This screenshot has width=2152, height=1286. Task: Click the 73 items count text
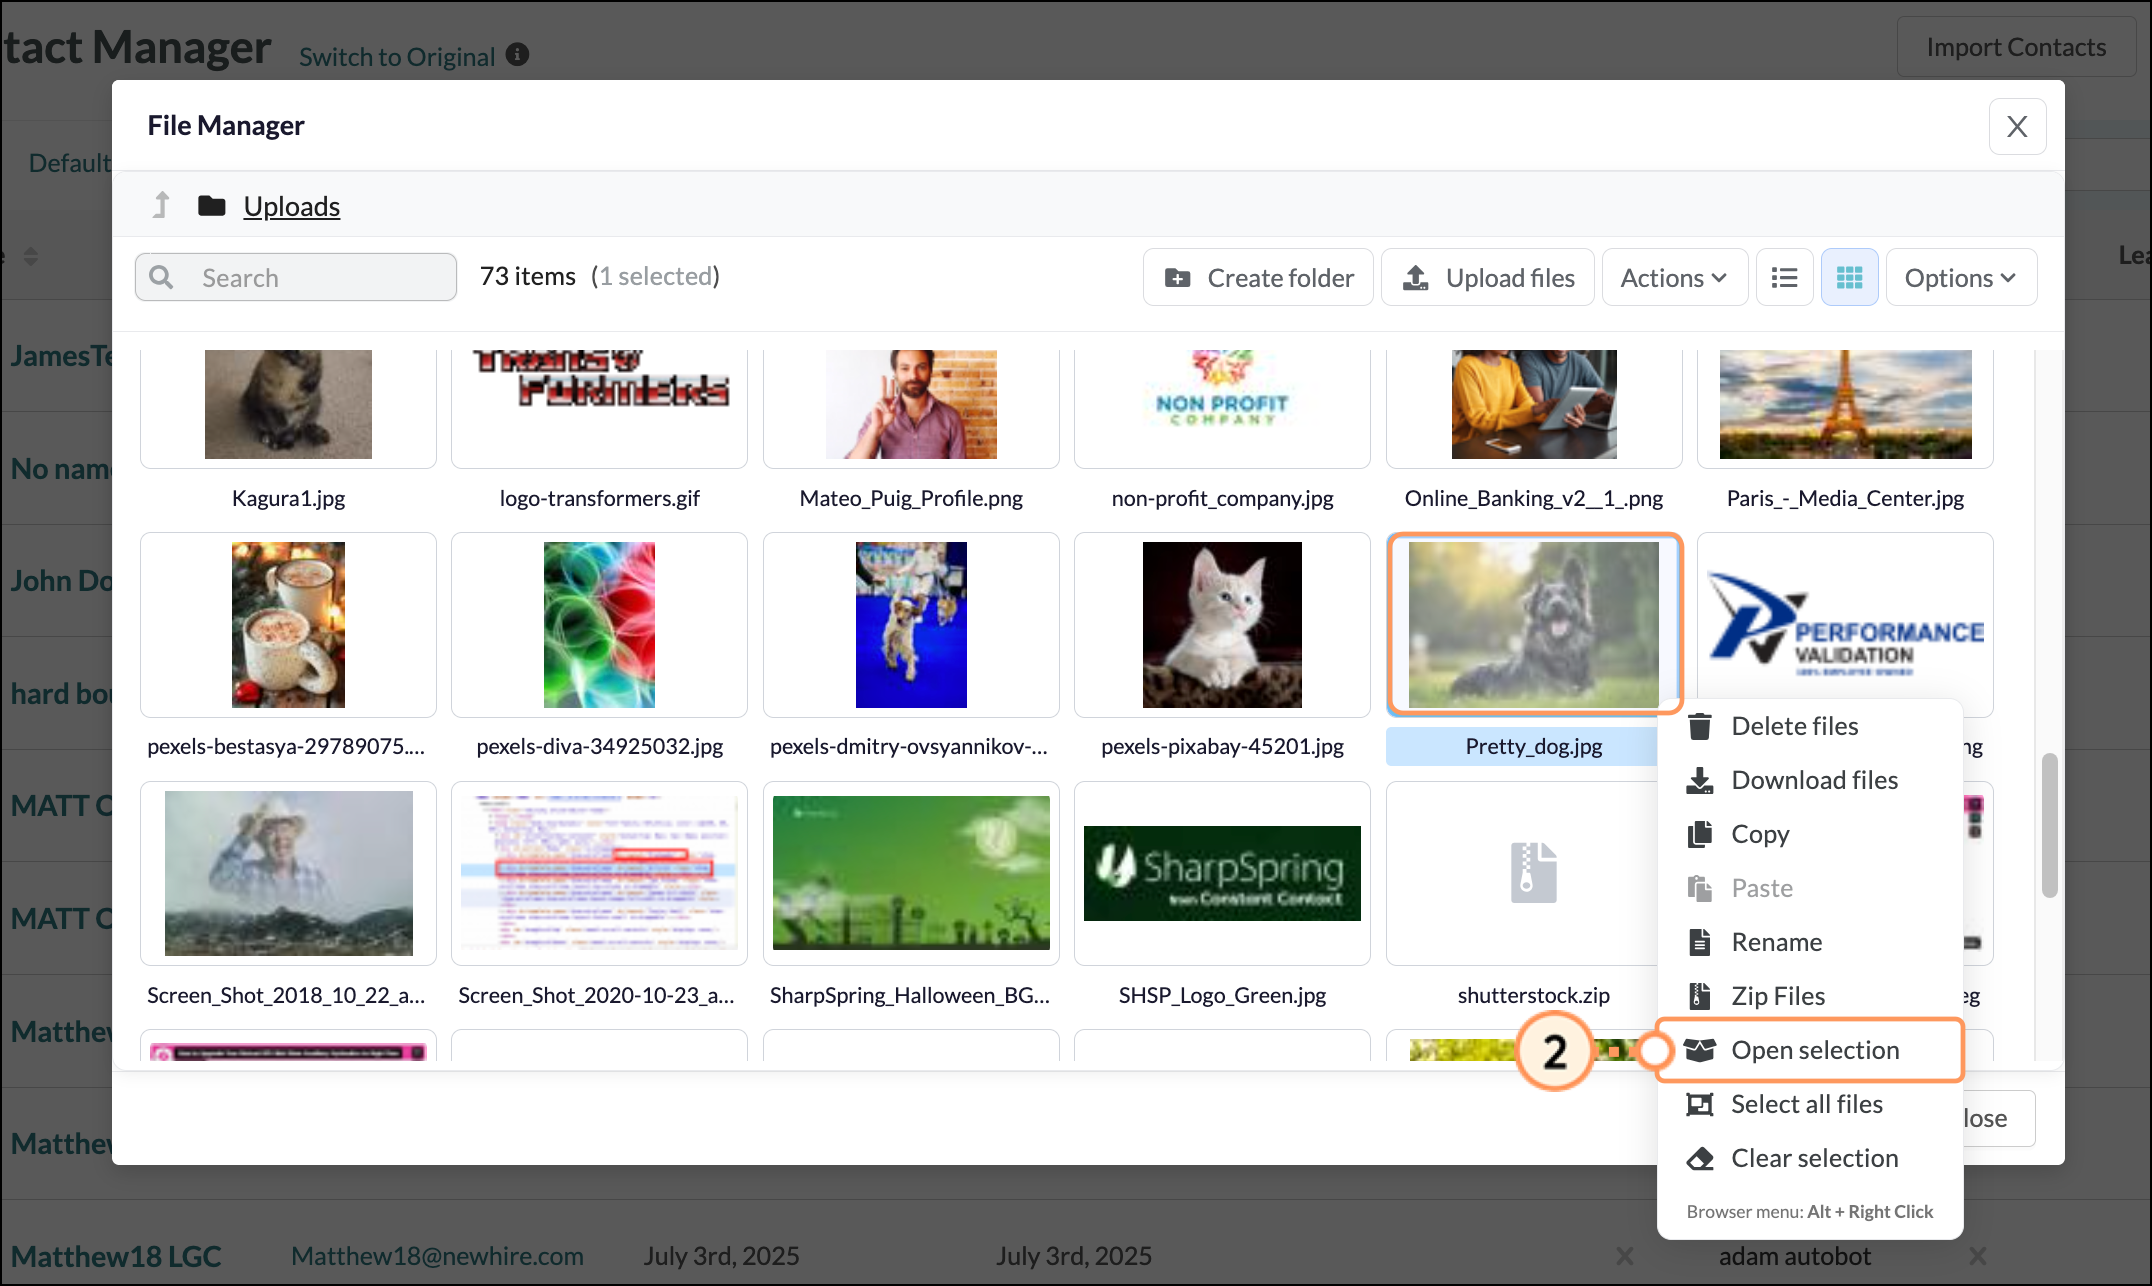click(528, 276)
